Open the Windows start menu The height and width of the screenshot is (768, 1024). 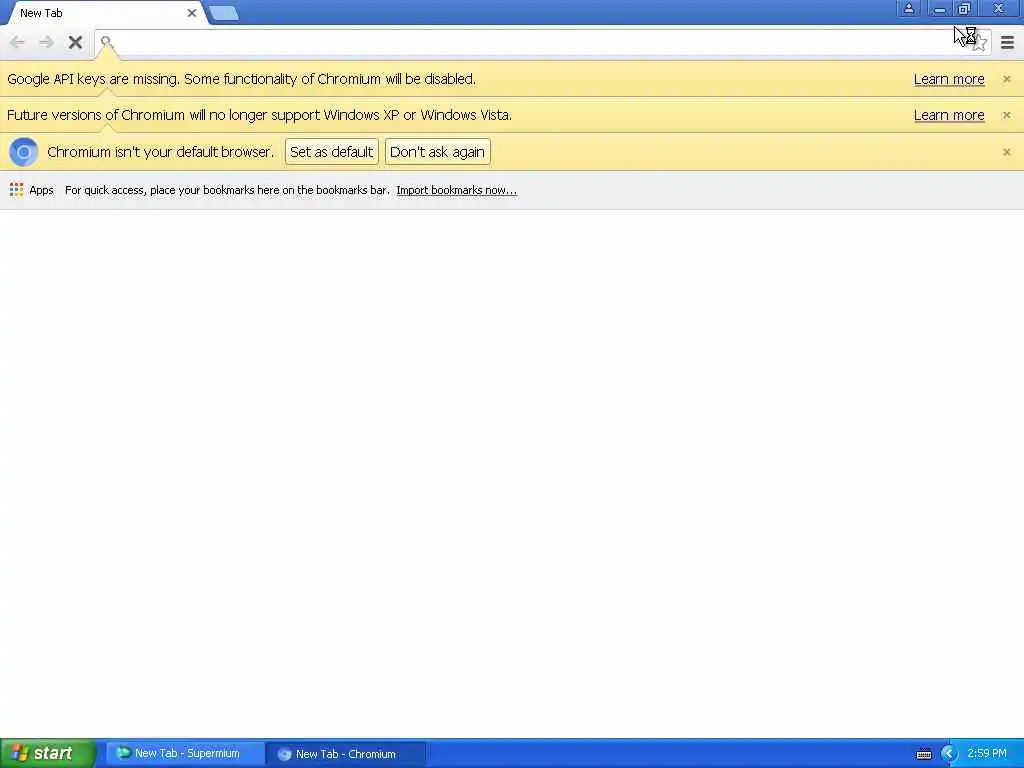coord(48,754)
